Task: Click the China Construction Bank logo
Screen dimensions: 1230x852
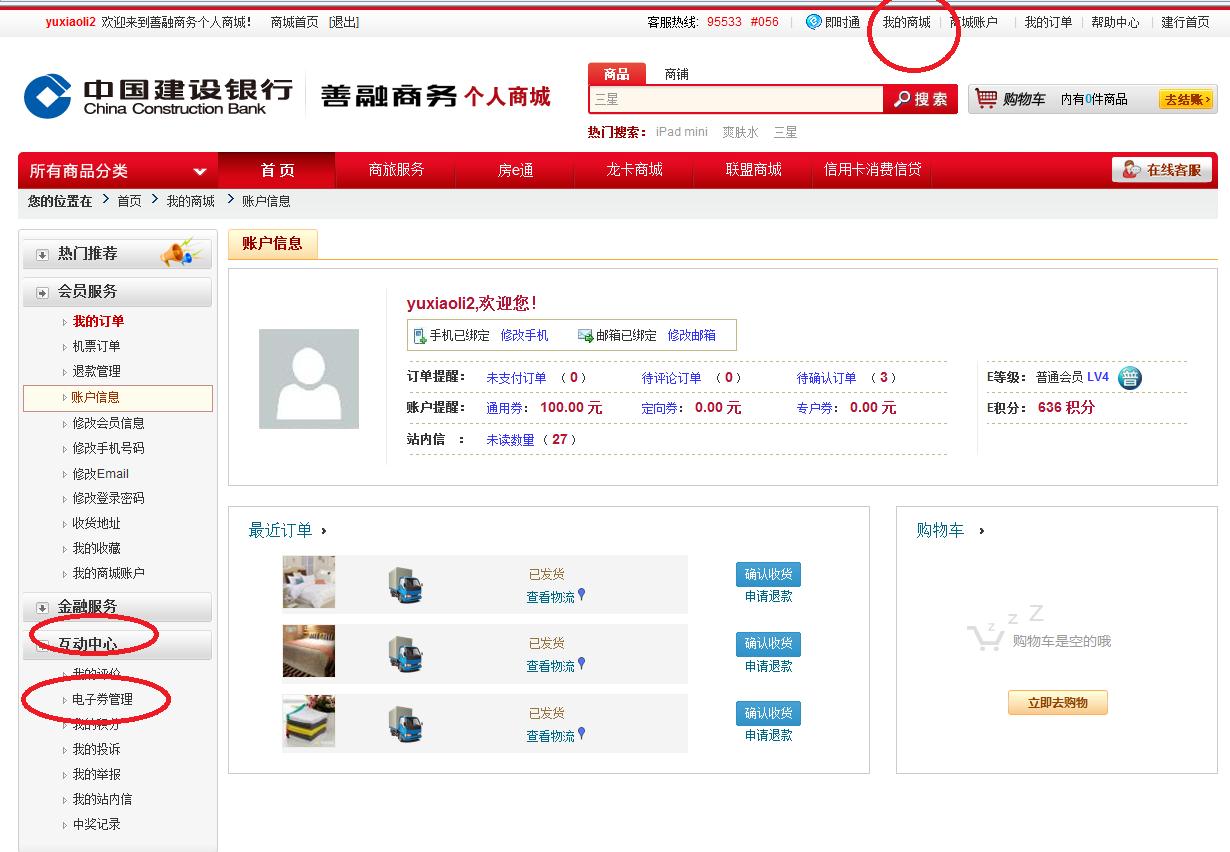Action: pyautogui.click(x=158, y=96)
